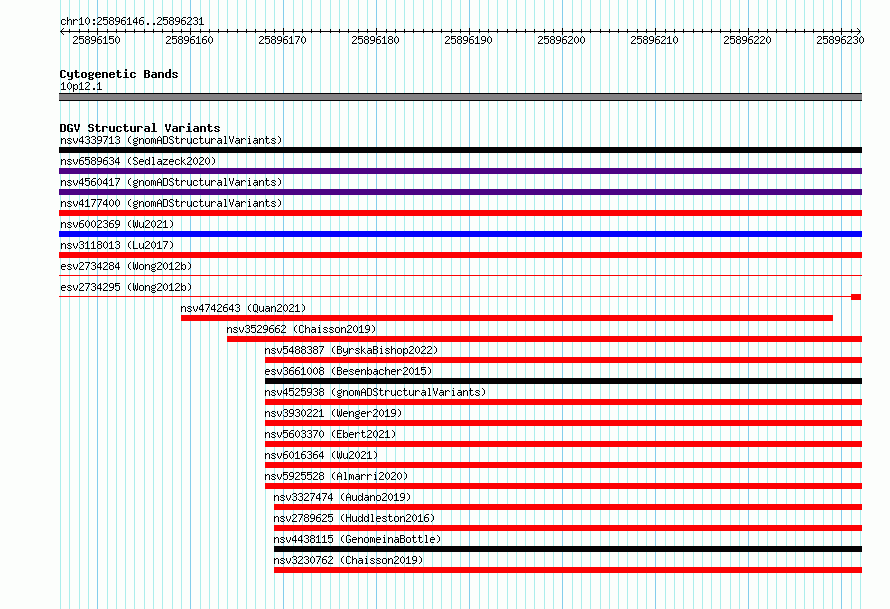Click the red bar under nsv3930221

564,423
